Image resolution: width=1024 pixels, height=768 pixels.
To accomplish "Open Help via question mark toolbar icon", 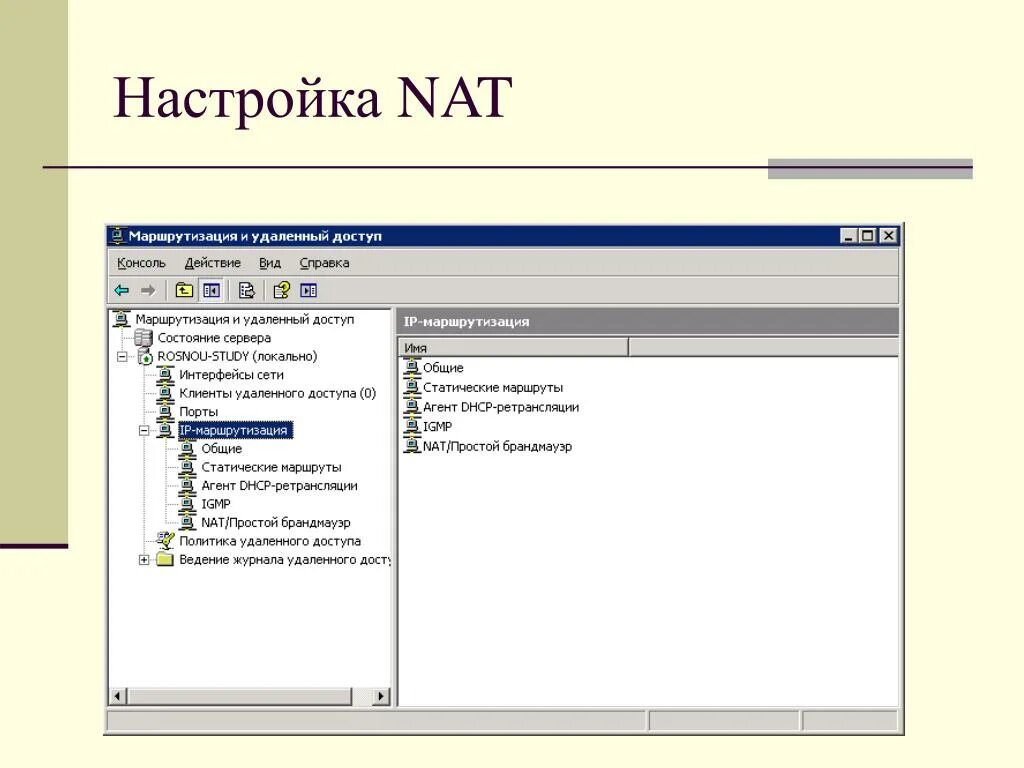I will 281,290.
